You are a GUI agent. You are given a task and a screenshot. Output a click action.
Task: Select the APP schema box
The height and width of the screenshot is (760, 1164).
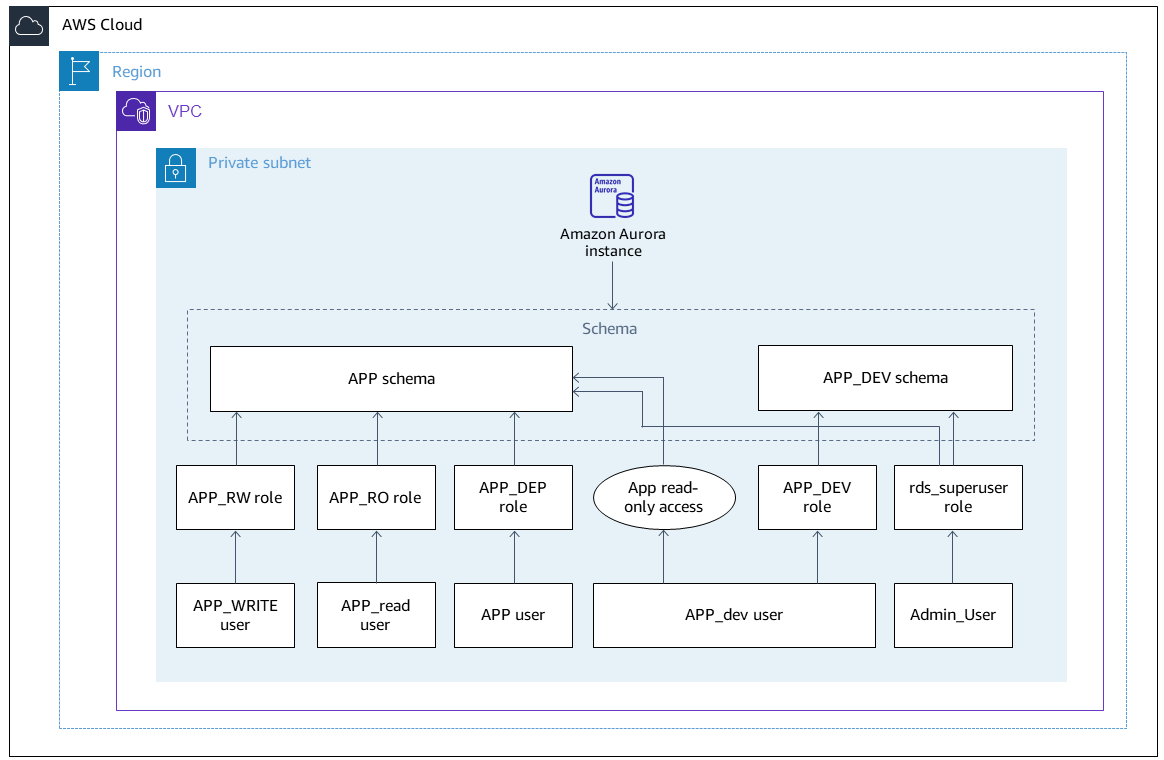pos(390,378)
